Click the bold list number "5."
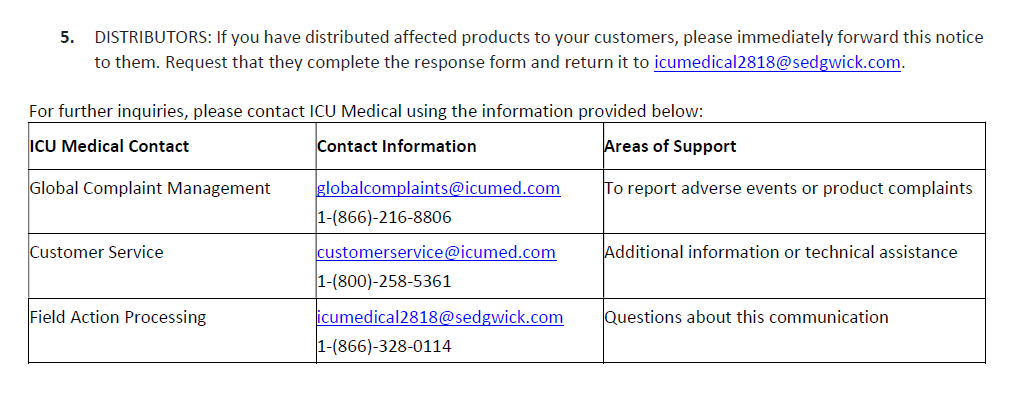The image size is (1027, 400). [x=67, y=38]
